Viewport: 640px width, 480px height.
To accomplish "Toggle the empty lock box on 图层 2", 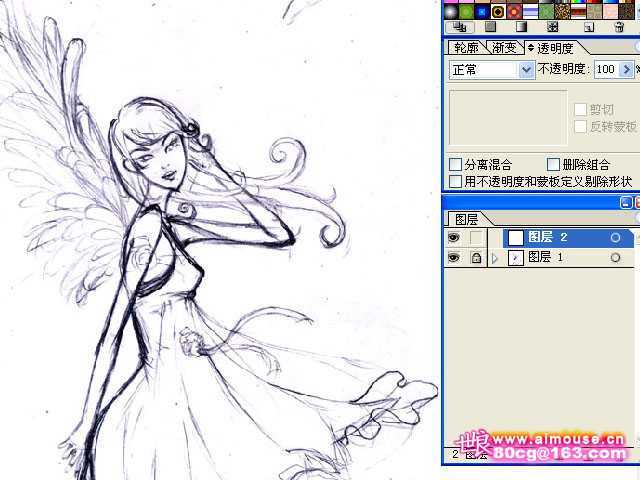I will click(476, 237).
